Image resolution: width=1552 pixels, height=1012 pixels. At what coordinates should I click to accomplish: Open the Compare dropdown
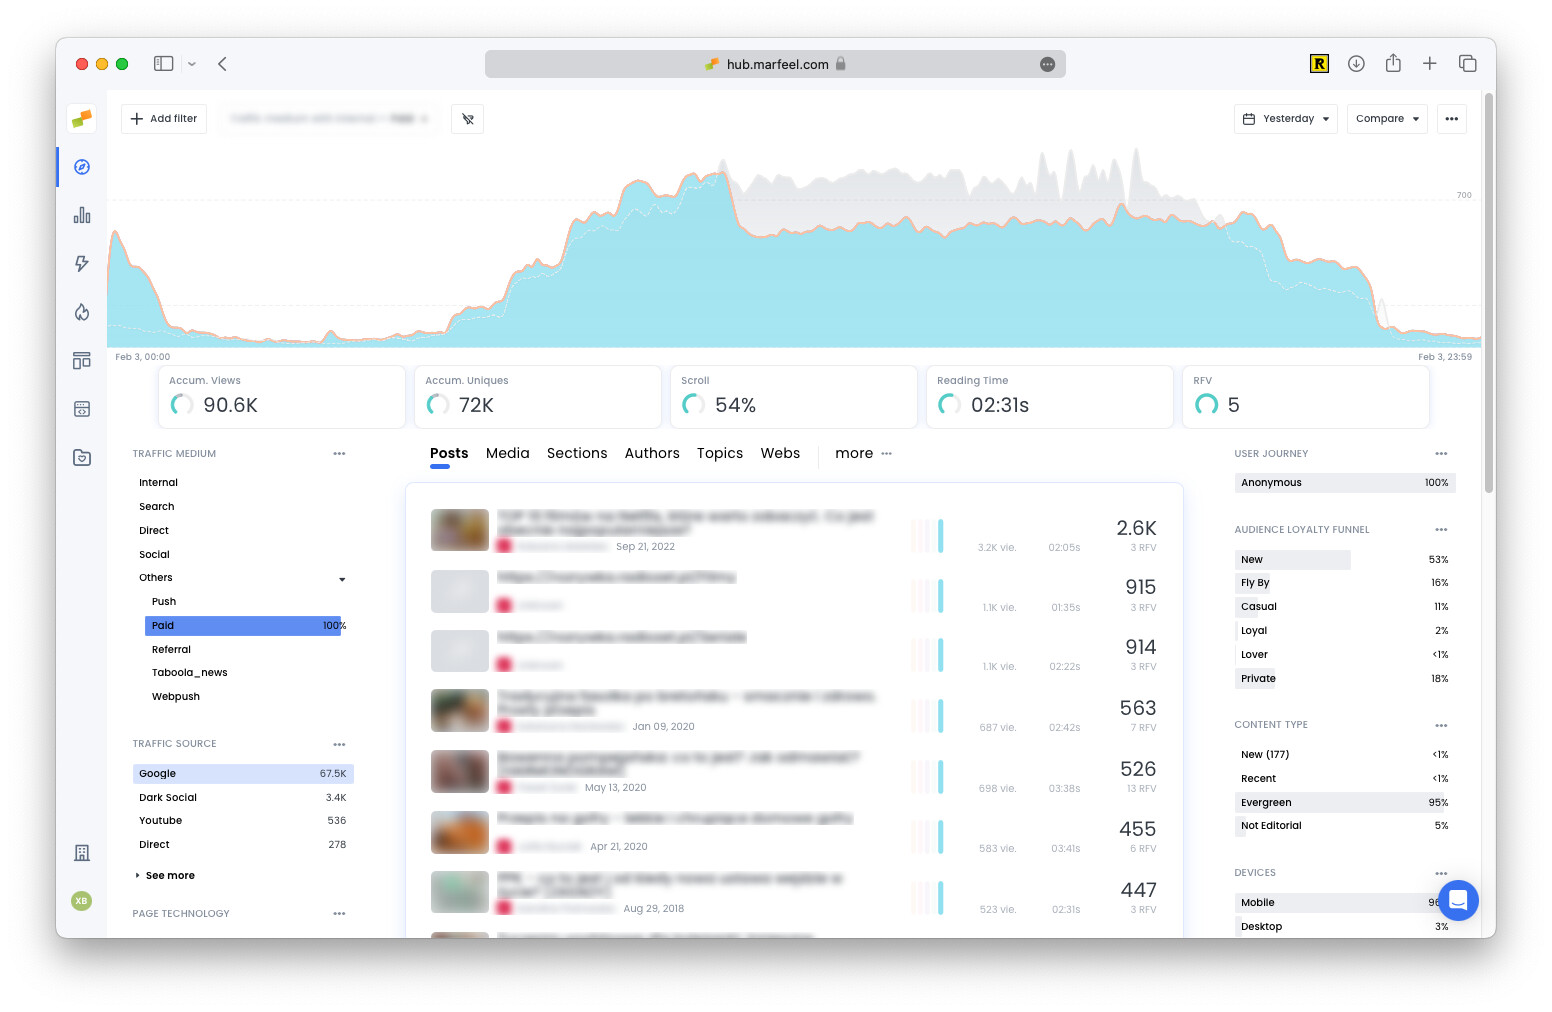[x=1387, y=118]
